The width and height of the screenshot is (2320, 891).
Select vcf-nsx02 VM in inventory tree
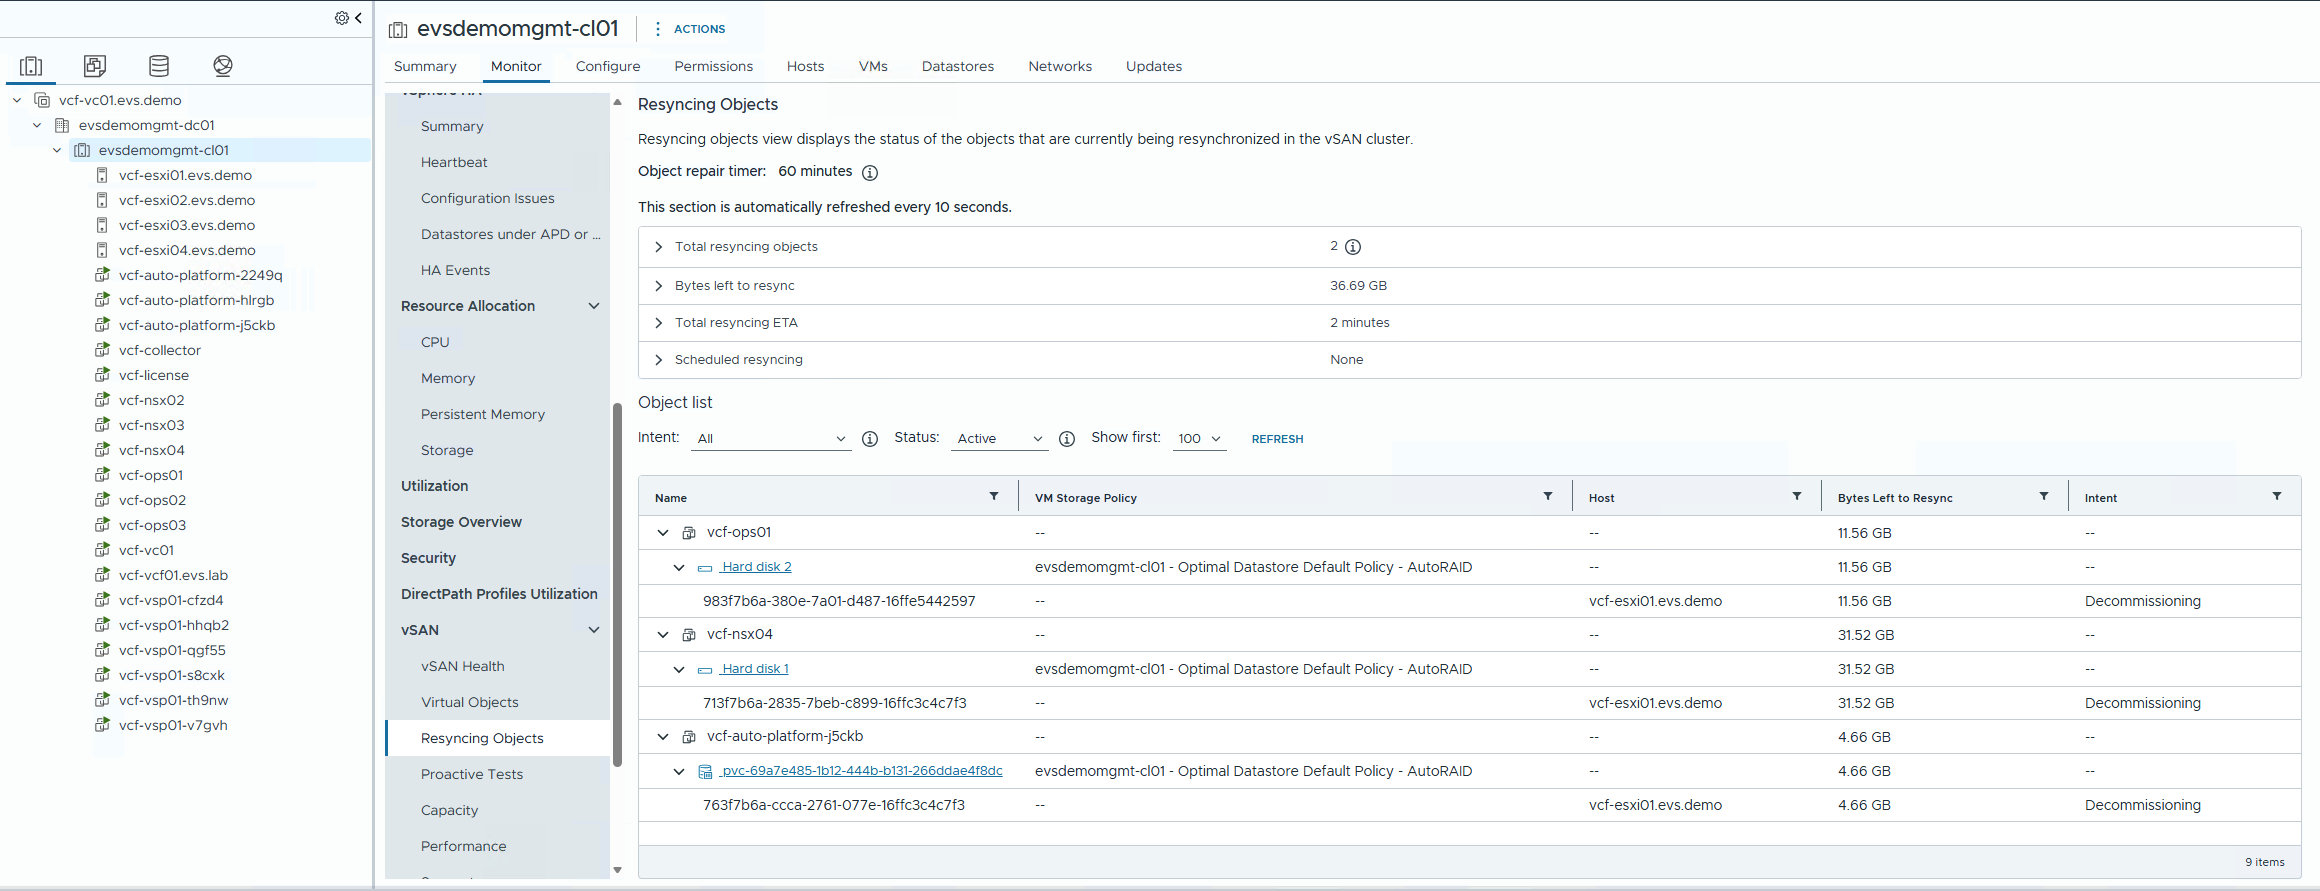point(151,400)
